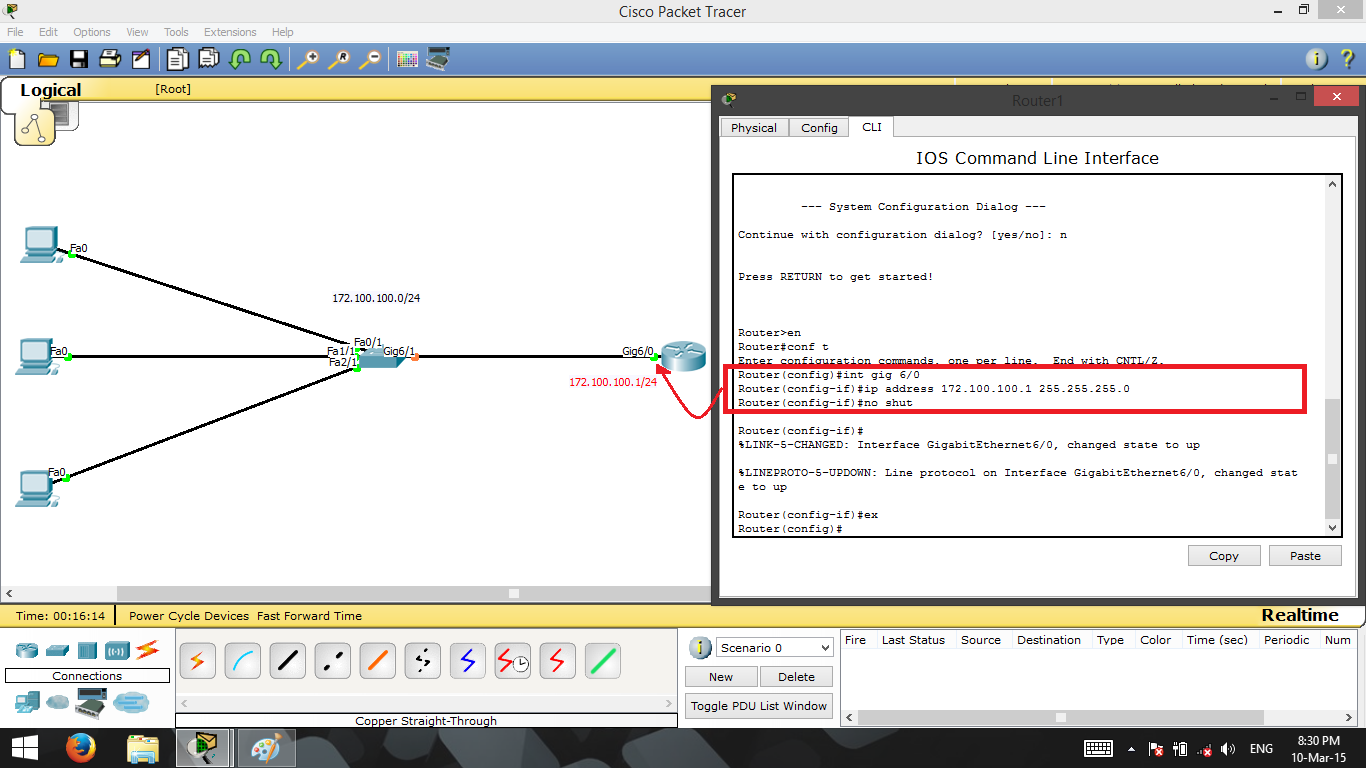Image resolution: width=1366 pixels, height=768 pixels.
Task: Click the Open file folder icon
Action: point(47,59)
